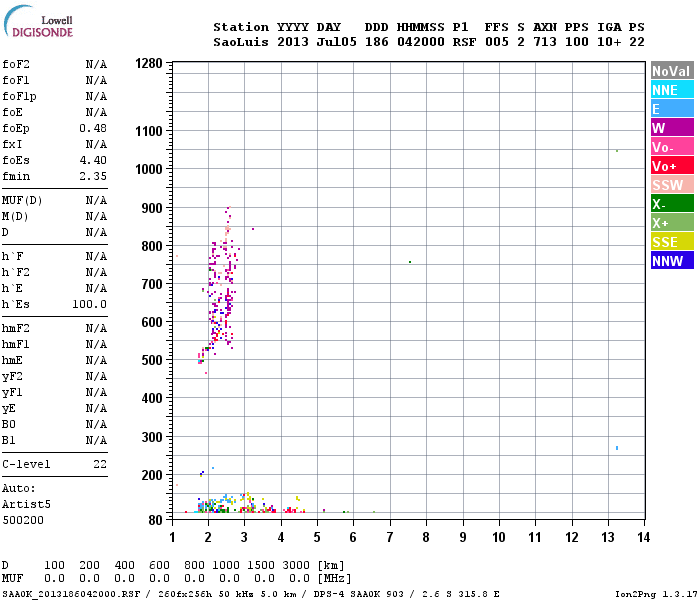This screenshot has height=600, width=700.
Task: Click the 2013 year value in header
Action: pyautogui.click(x=293, y=42)
